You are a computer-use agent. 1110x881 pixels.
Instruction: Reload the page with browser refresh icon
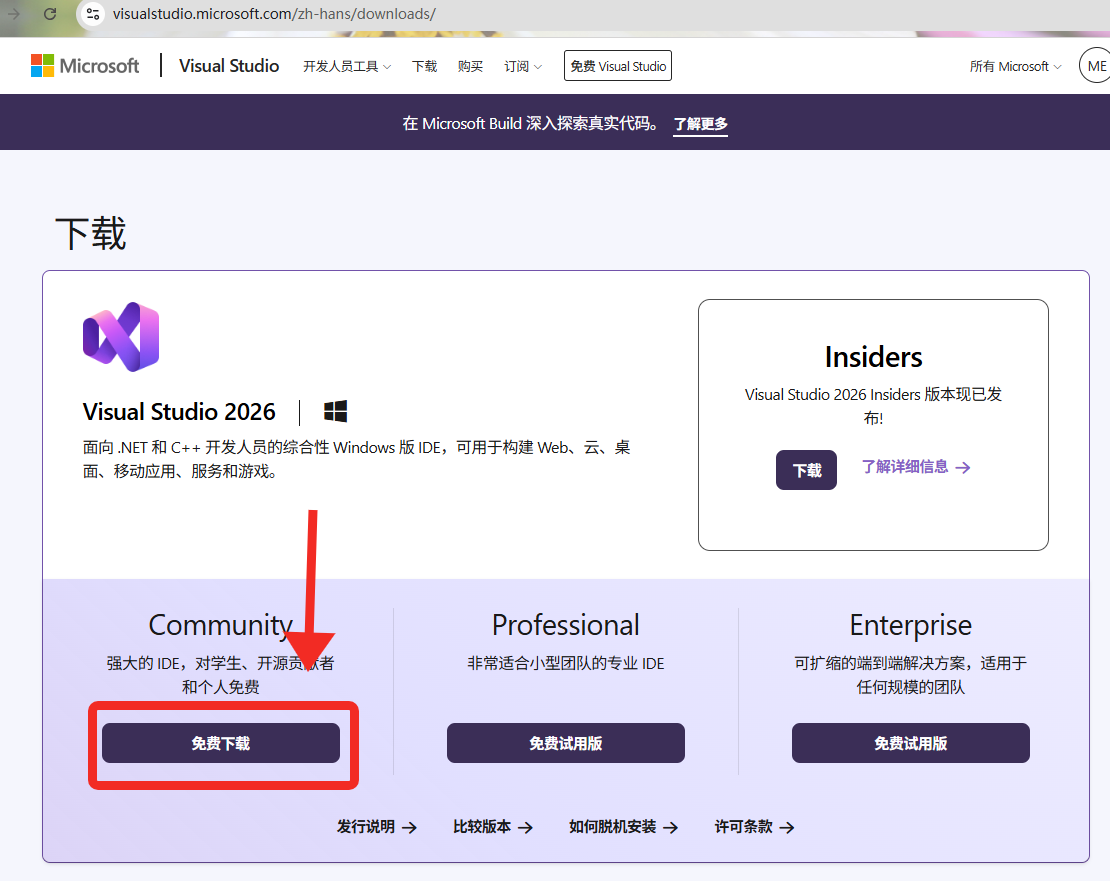[x=50, y=13]
